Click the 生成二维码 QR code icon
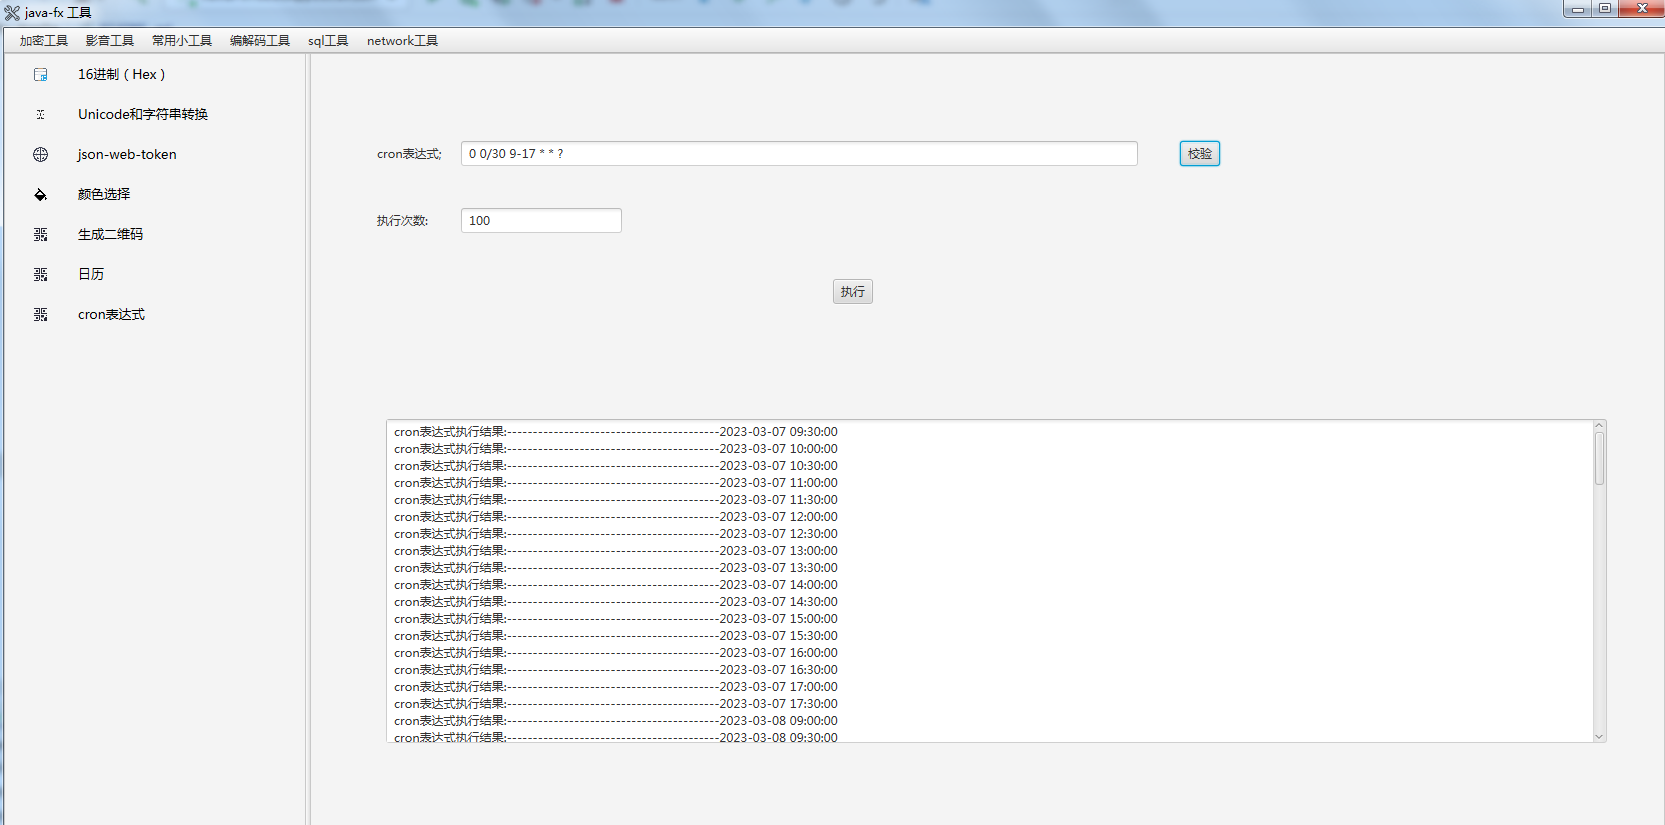Viewport: 1665px width, 825px height. (41, 235)
